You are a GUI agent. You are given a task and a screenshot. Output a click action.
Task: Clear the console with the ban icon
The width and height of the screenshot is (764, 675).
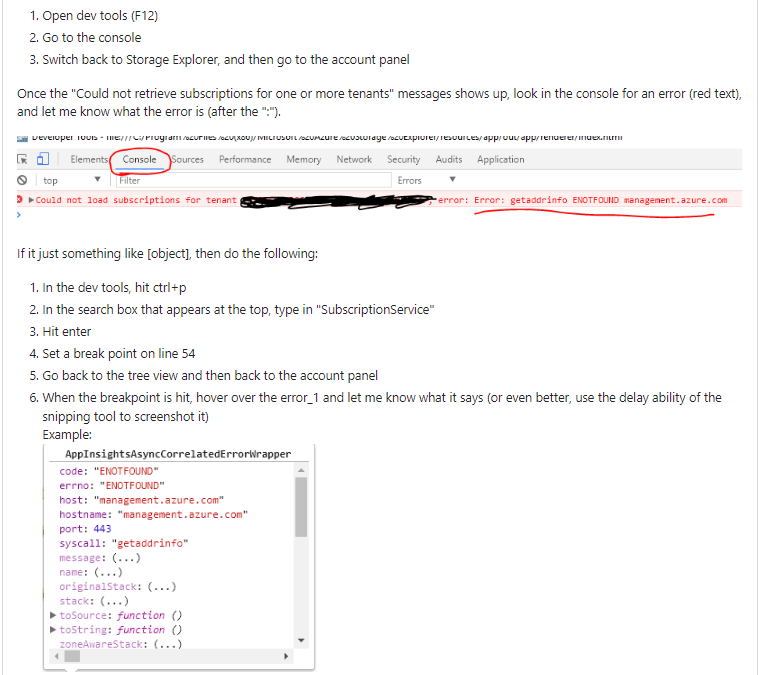tap(22, 180)
